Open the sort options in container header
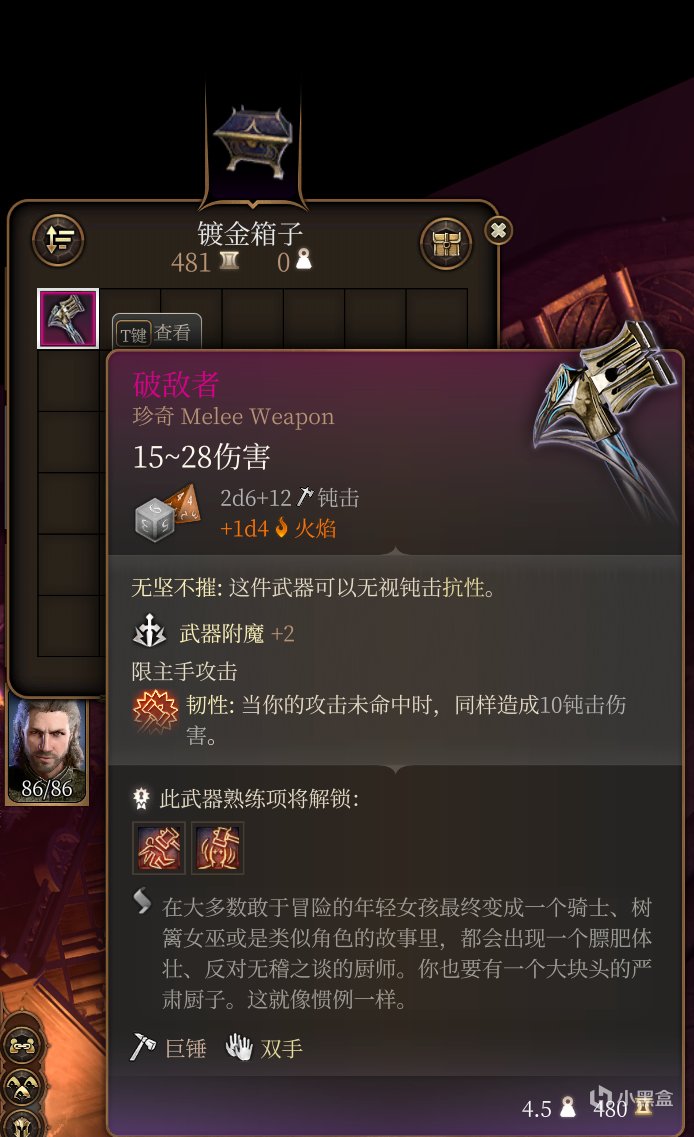694x1137 pixels. tap(58, 240)
